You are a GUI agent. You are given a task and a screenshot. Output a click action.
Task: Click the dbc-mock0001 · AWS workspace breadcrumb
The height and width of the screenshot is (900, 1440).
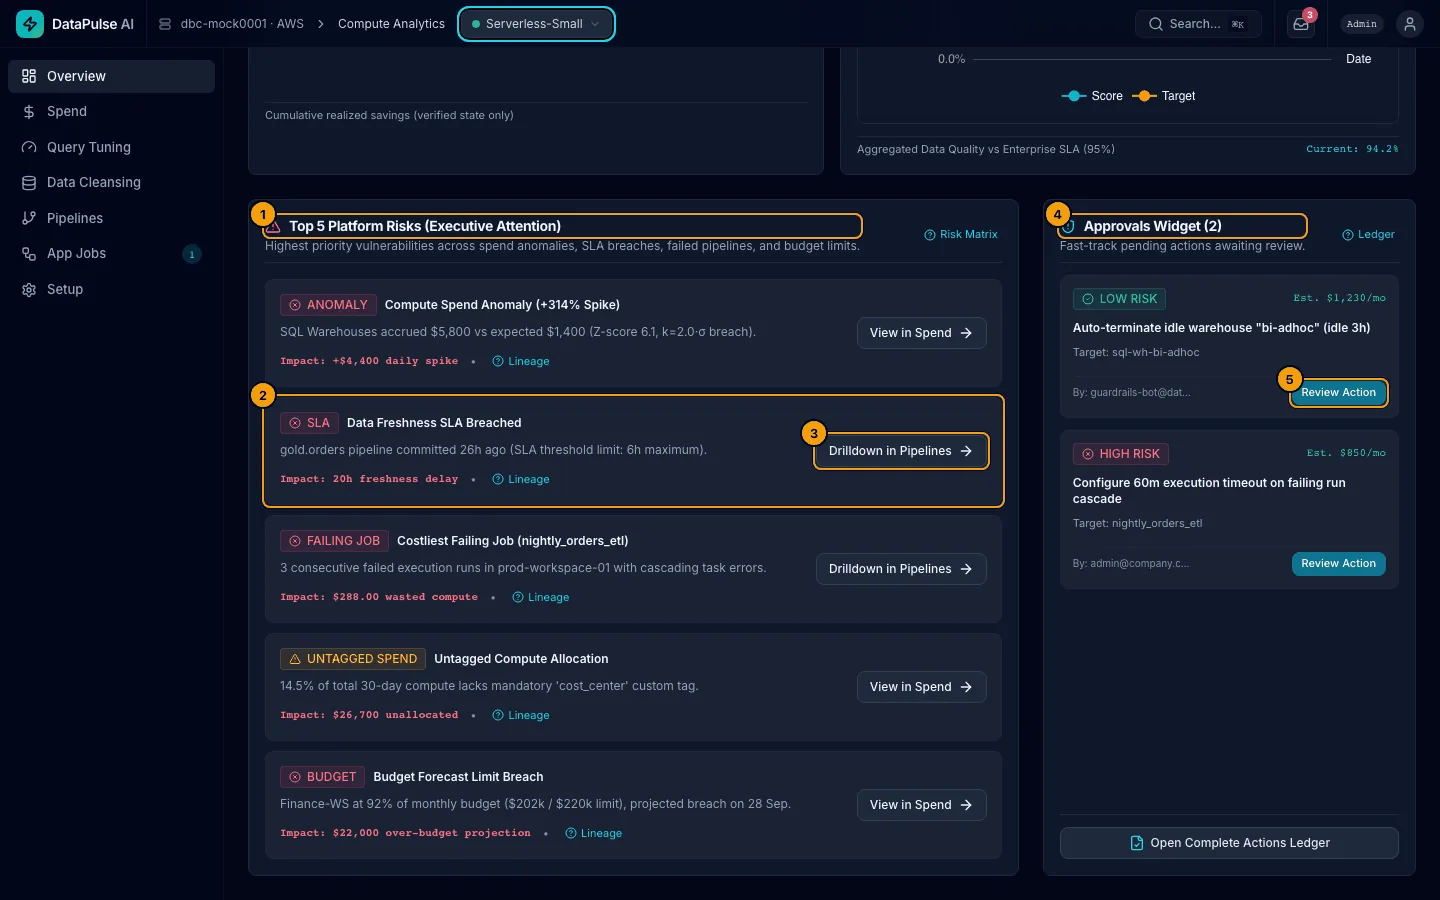(231, 24)
